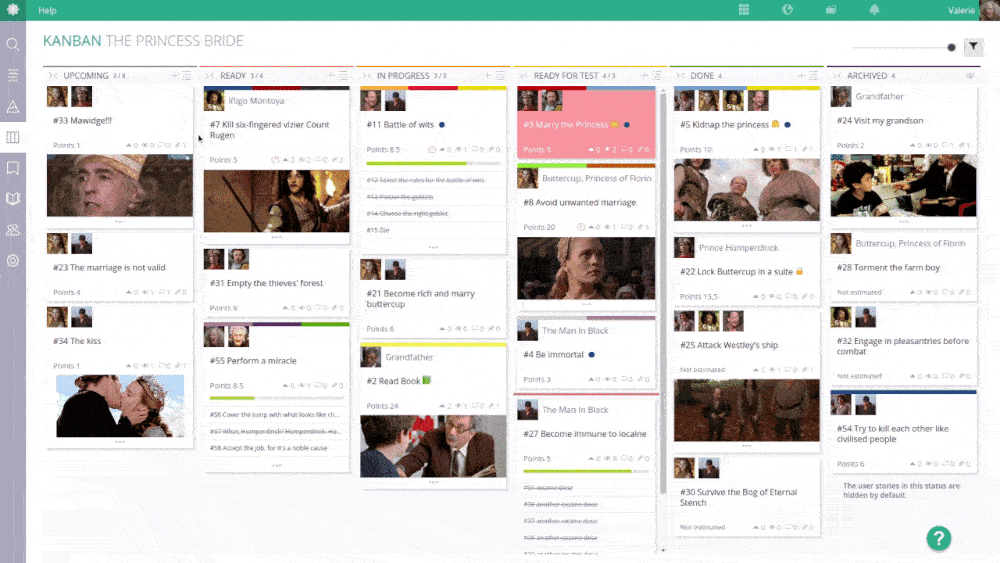Fold the Ready column
1000x563 pixels.
[210, 75]
